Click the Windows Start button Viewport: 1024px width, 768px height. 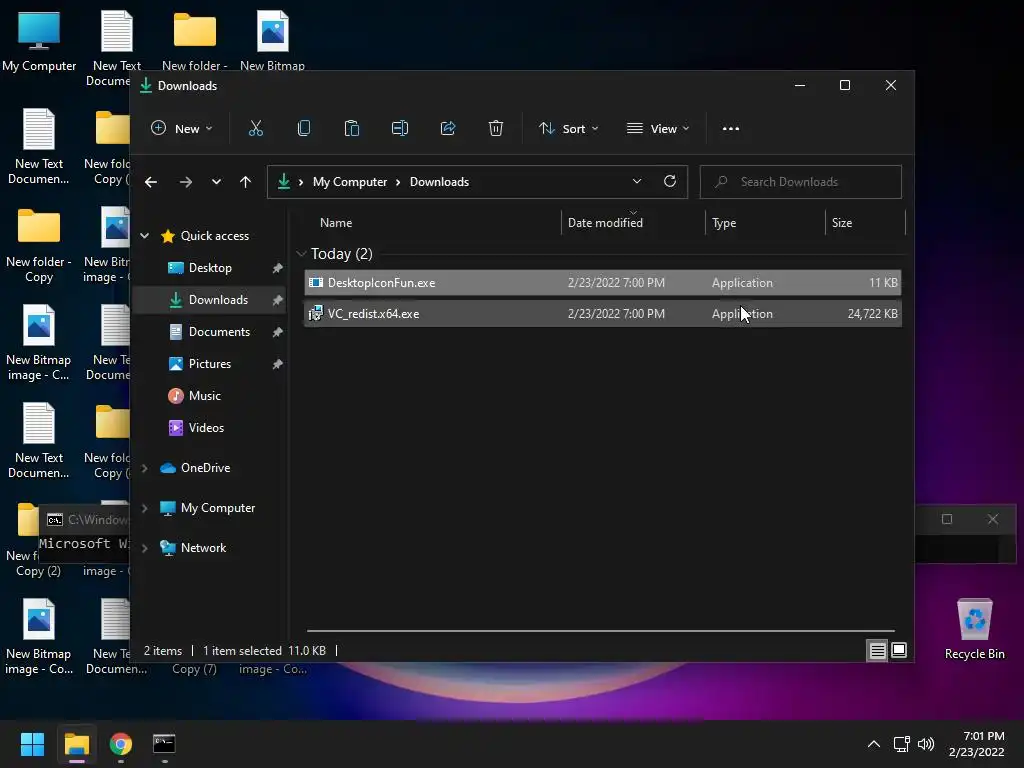click(x=32, y=744)
